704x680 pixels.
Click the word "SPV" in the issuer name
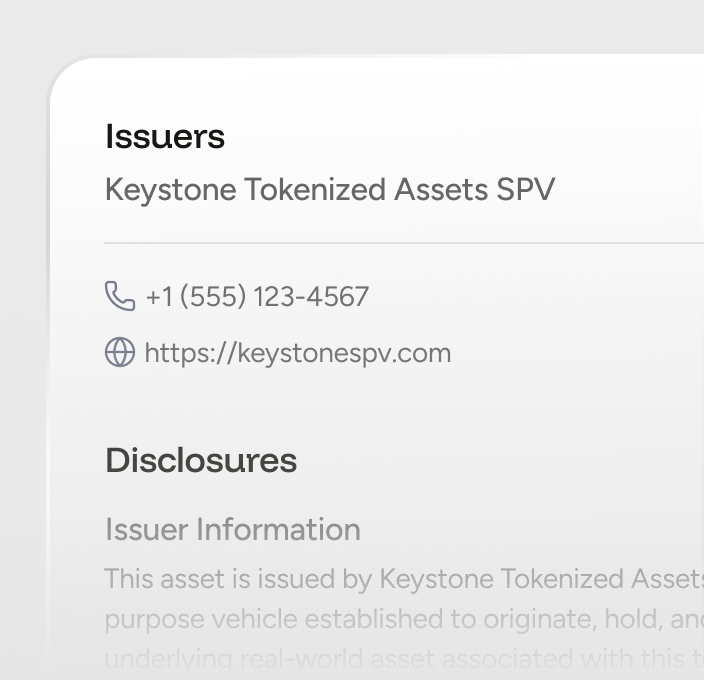pyautogui.click(x=526, y=189)
